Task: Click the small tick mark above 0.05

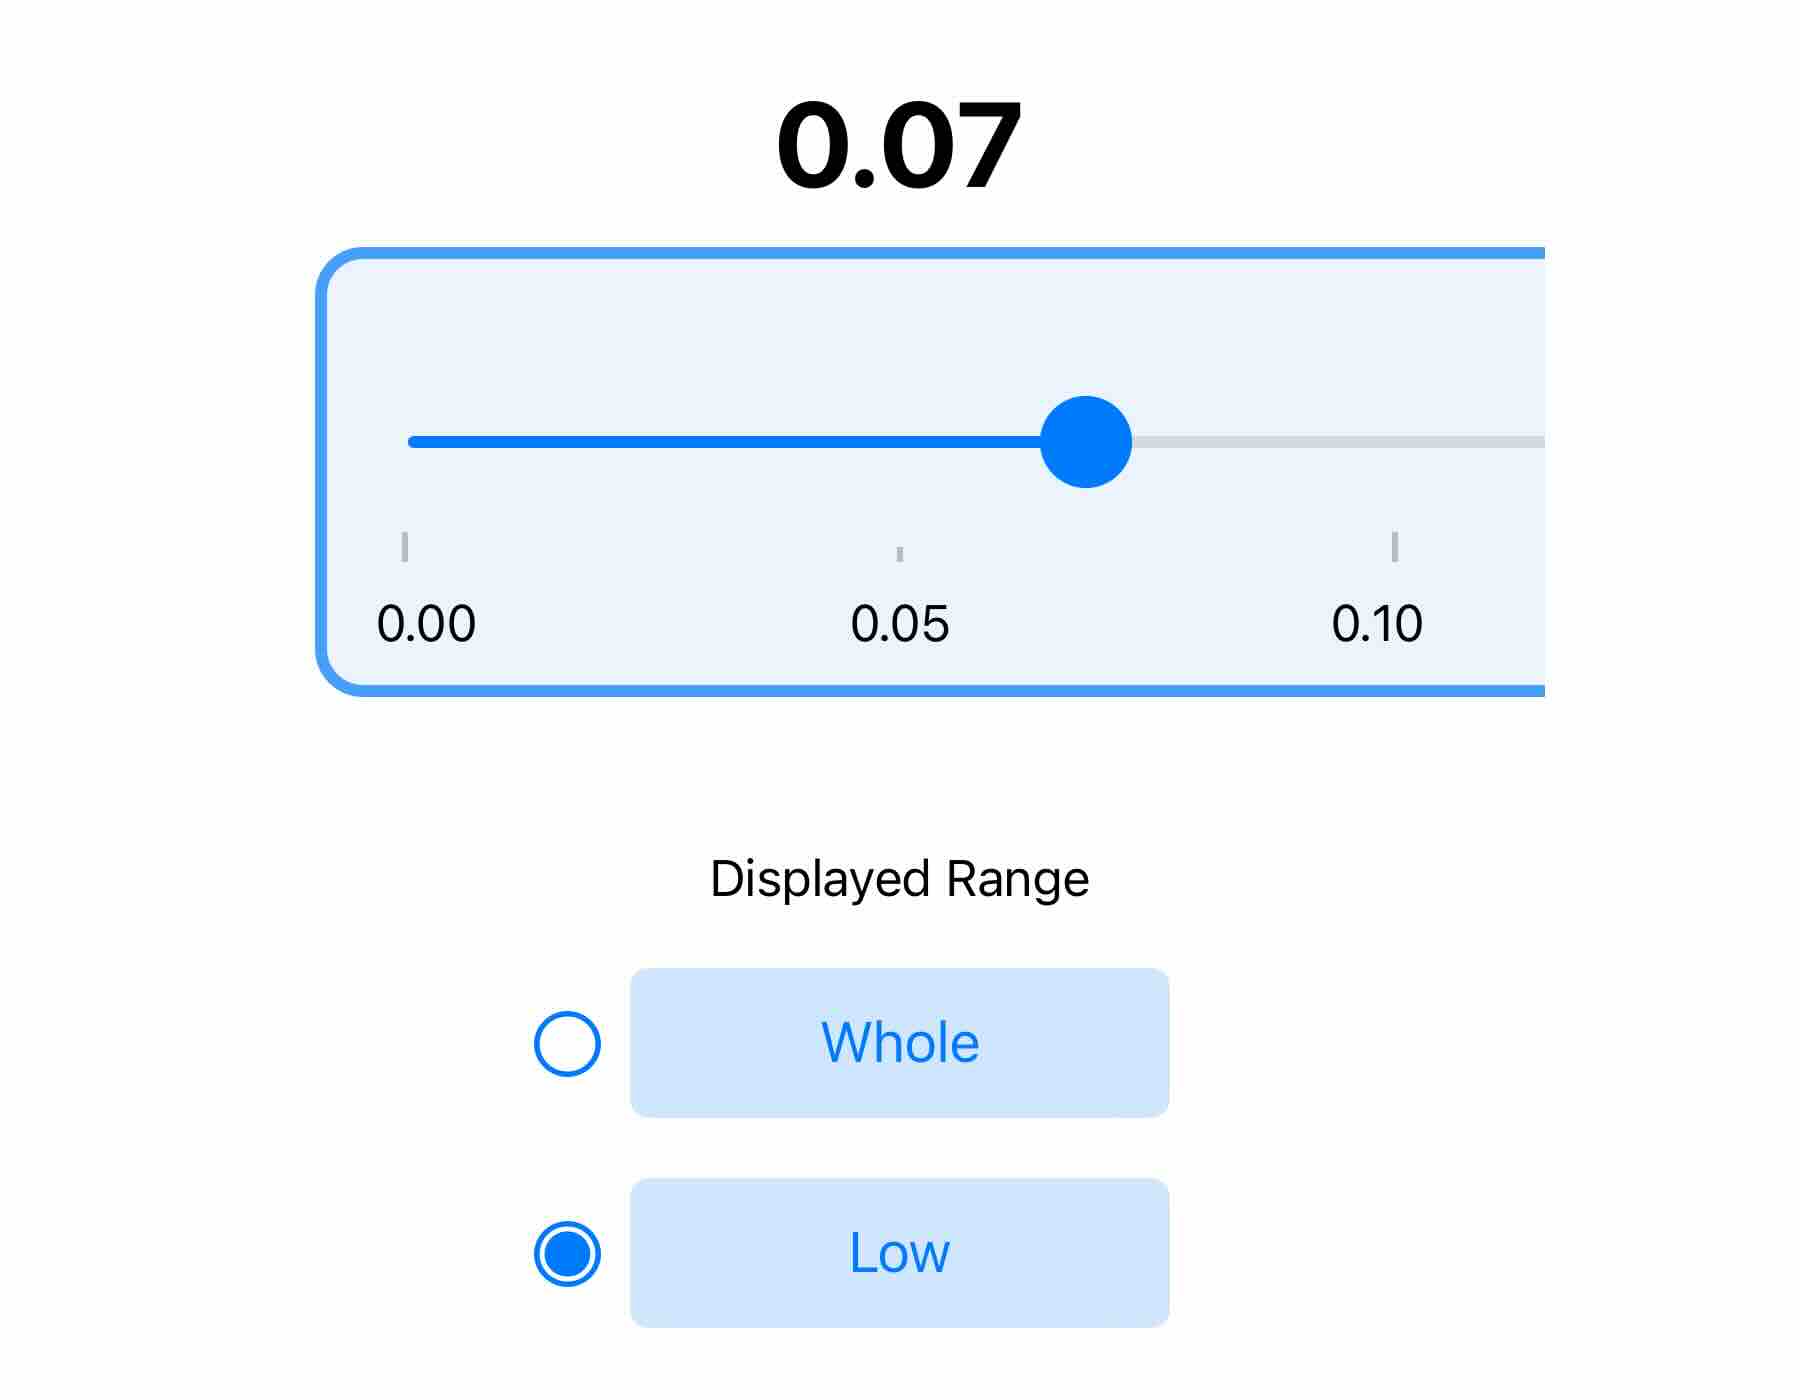Action: click(x=900, y=554)
